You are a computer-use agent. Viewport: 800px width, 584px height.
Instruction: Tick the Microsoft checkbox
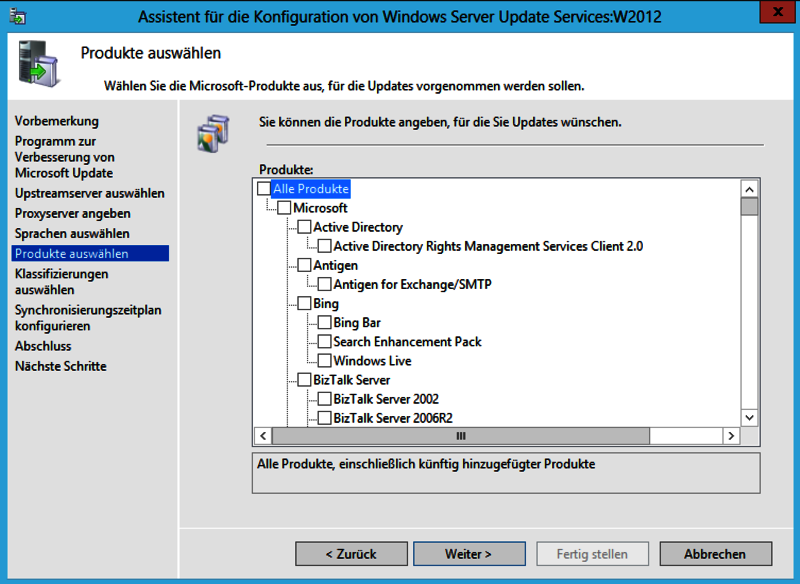click(x=284, y=208)
